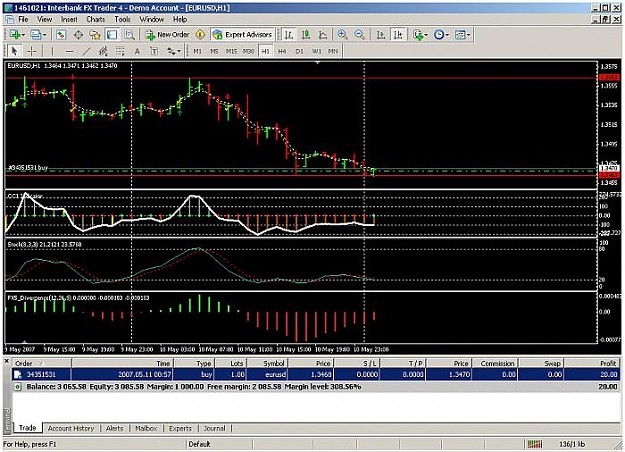Image resolution: width=625 pixels, height=452 pixels.
Task: Switch chart to D1 timeframe
Action: click(x=299, y=51)
